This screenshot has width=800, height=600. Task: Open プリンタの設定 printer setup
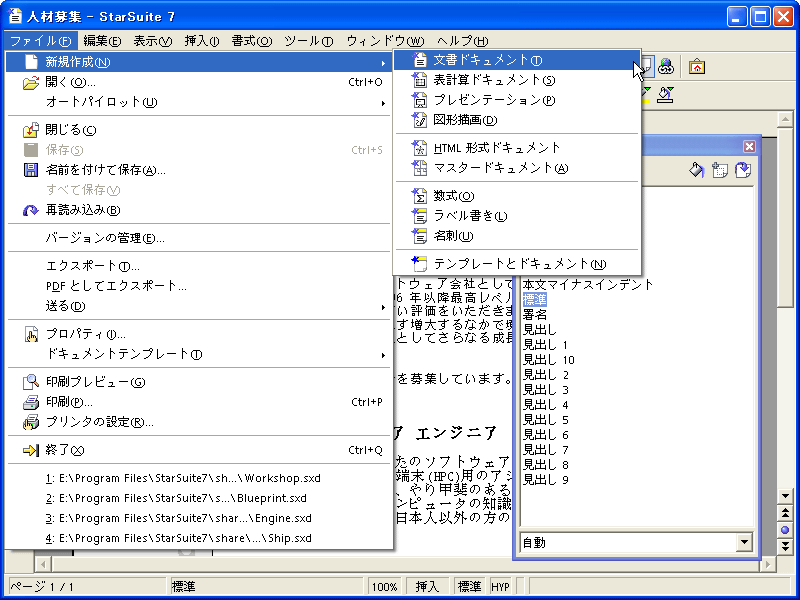[x=199, y=422]
